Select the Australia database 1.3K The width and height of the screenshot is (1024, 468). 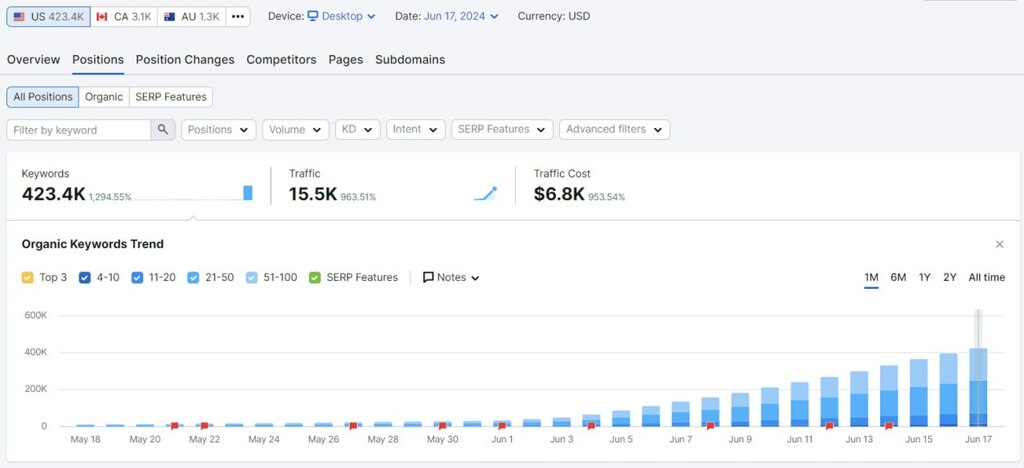click(x=192, y=17)
